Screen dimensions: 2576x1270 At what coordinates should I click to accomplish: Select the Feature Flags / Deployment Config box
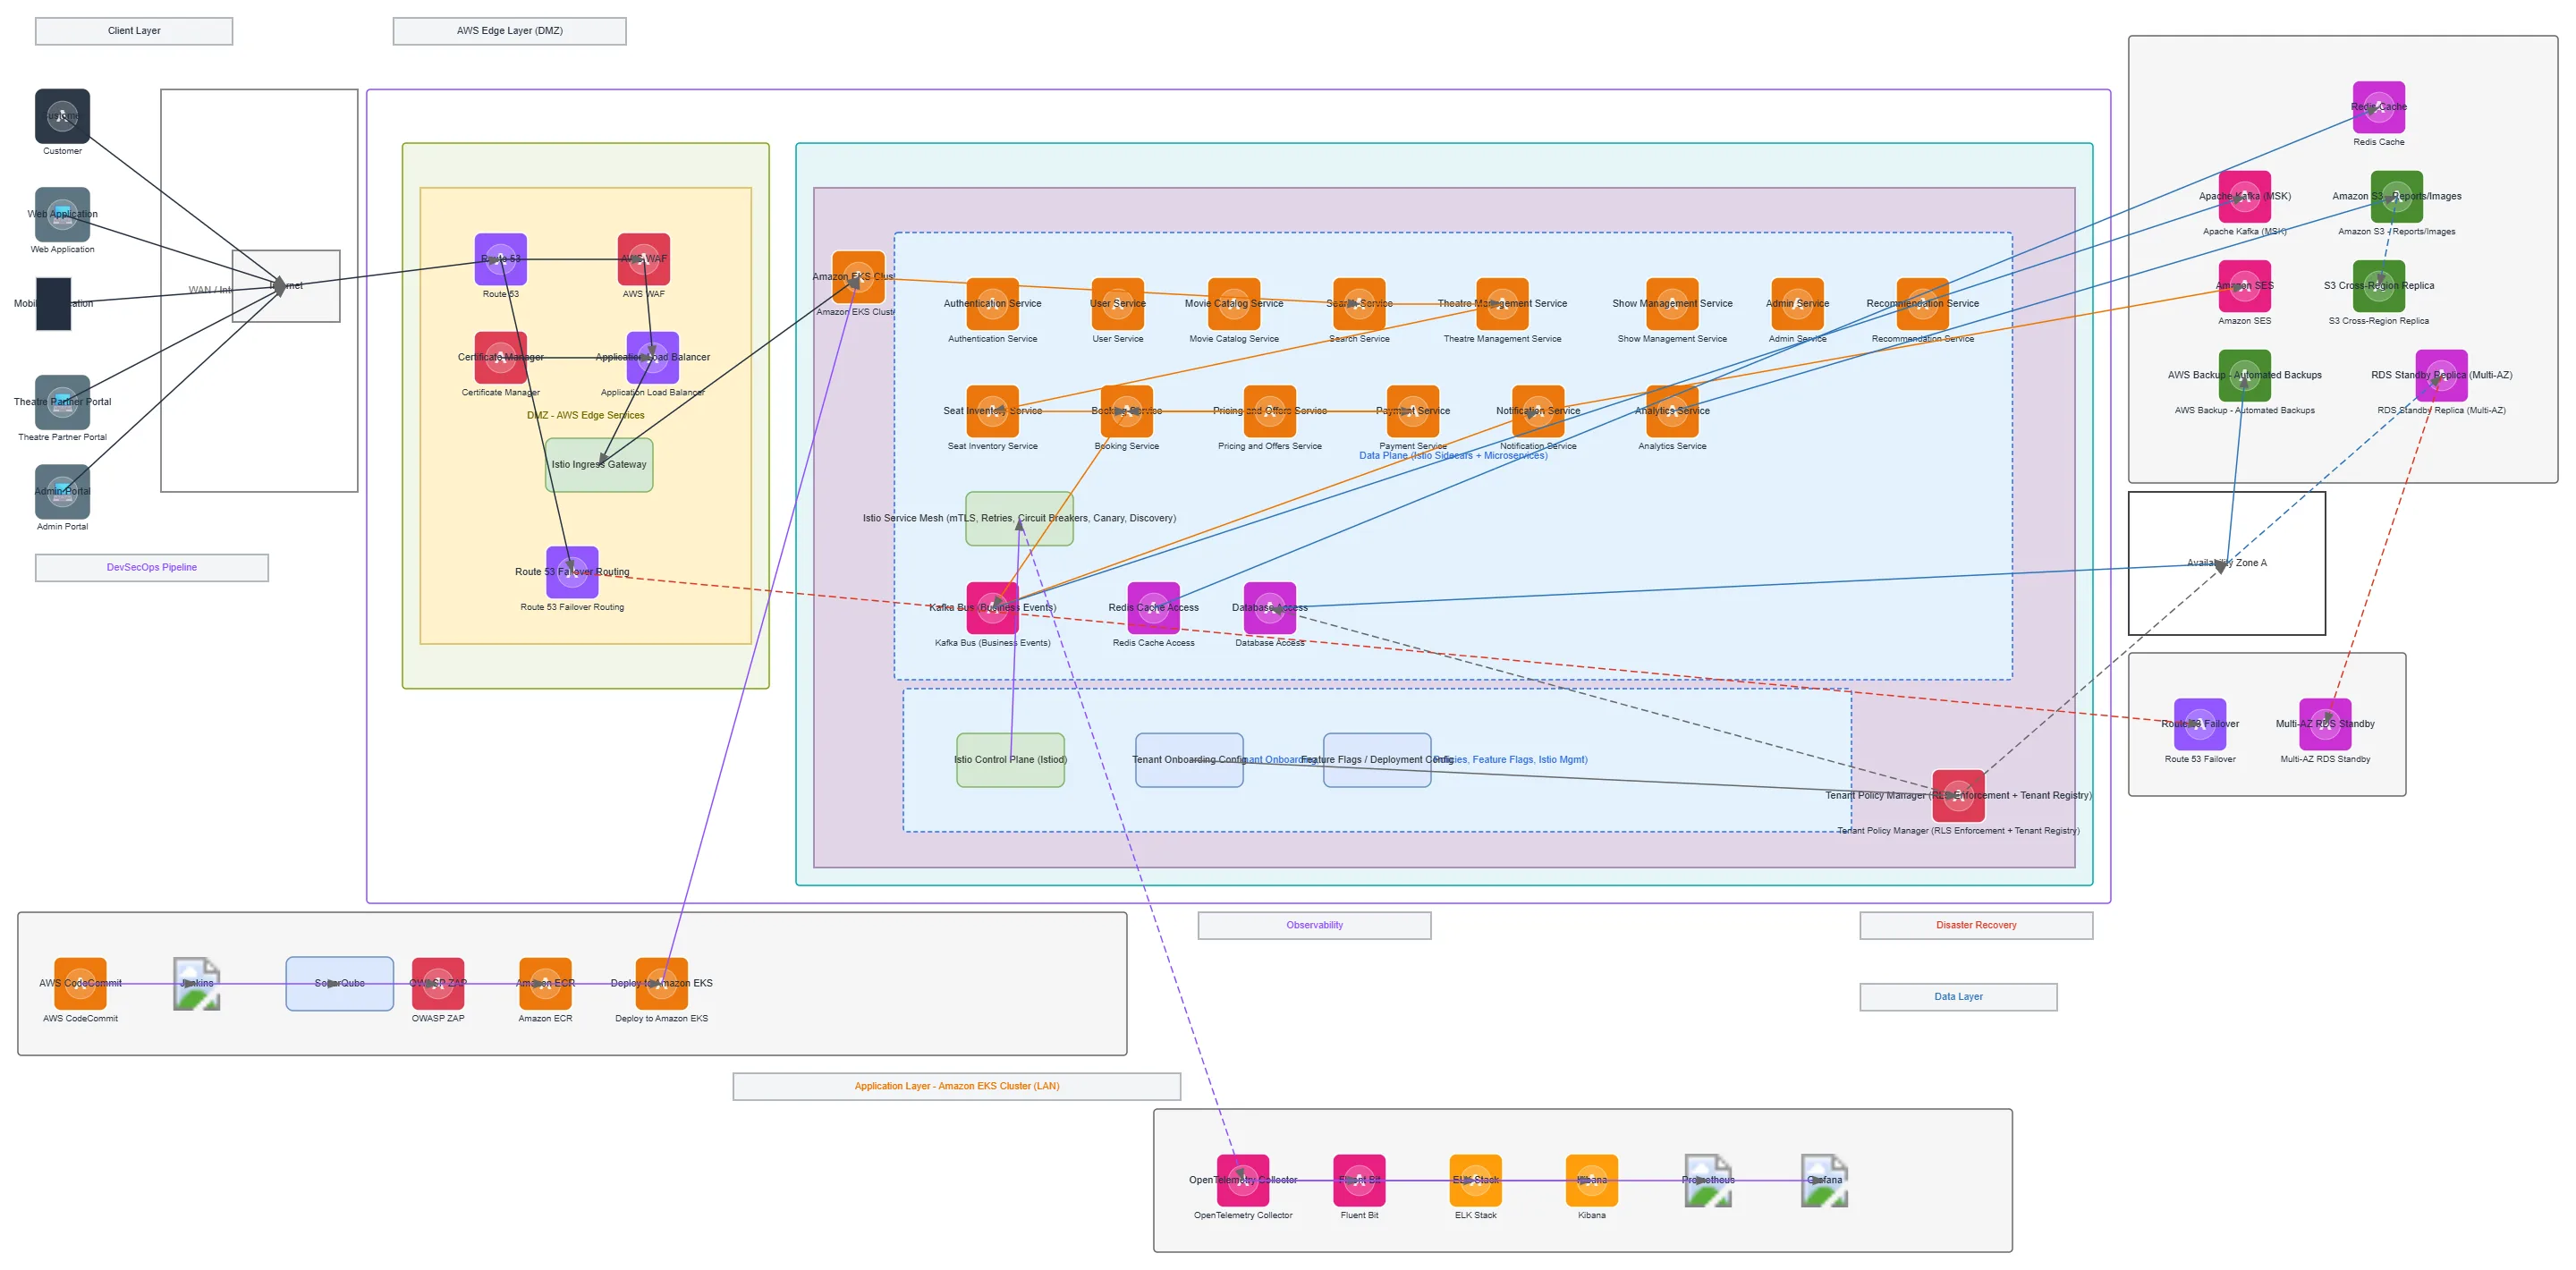(x=1377, y=760)
